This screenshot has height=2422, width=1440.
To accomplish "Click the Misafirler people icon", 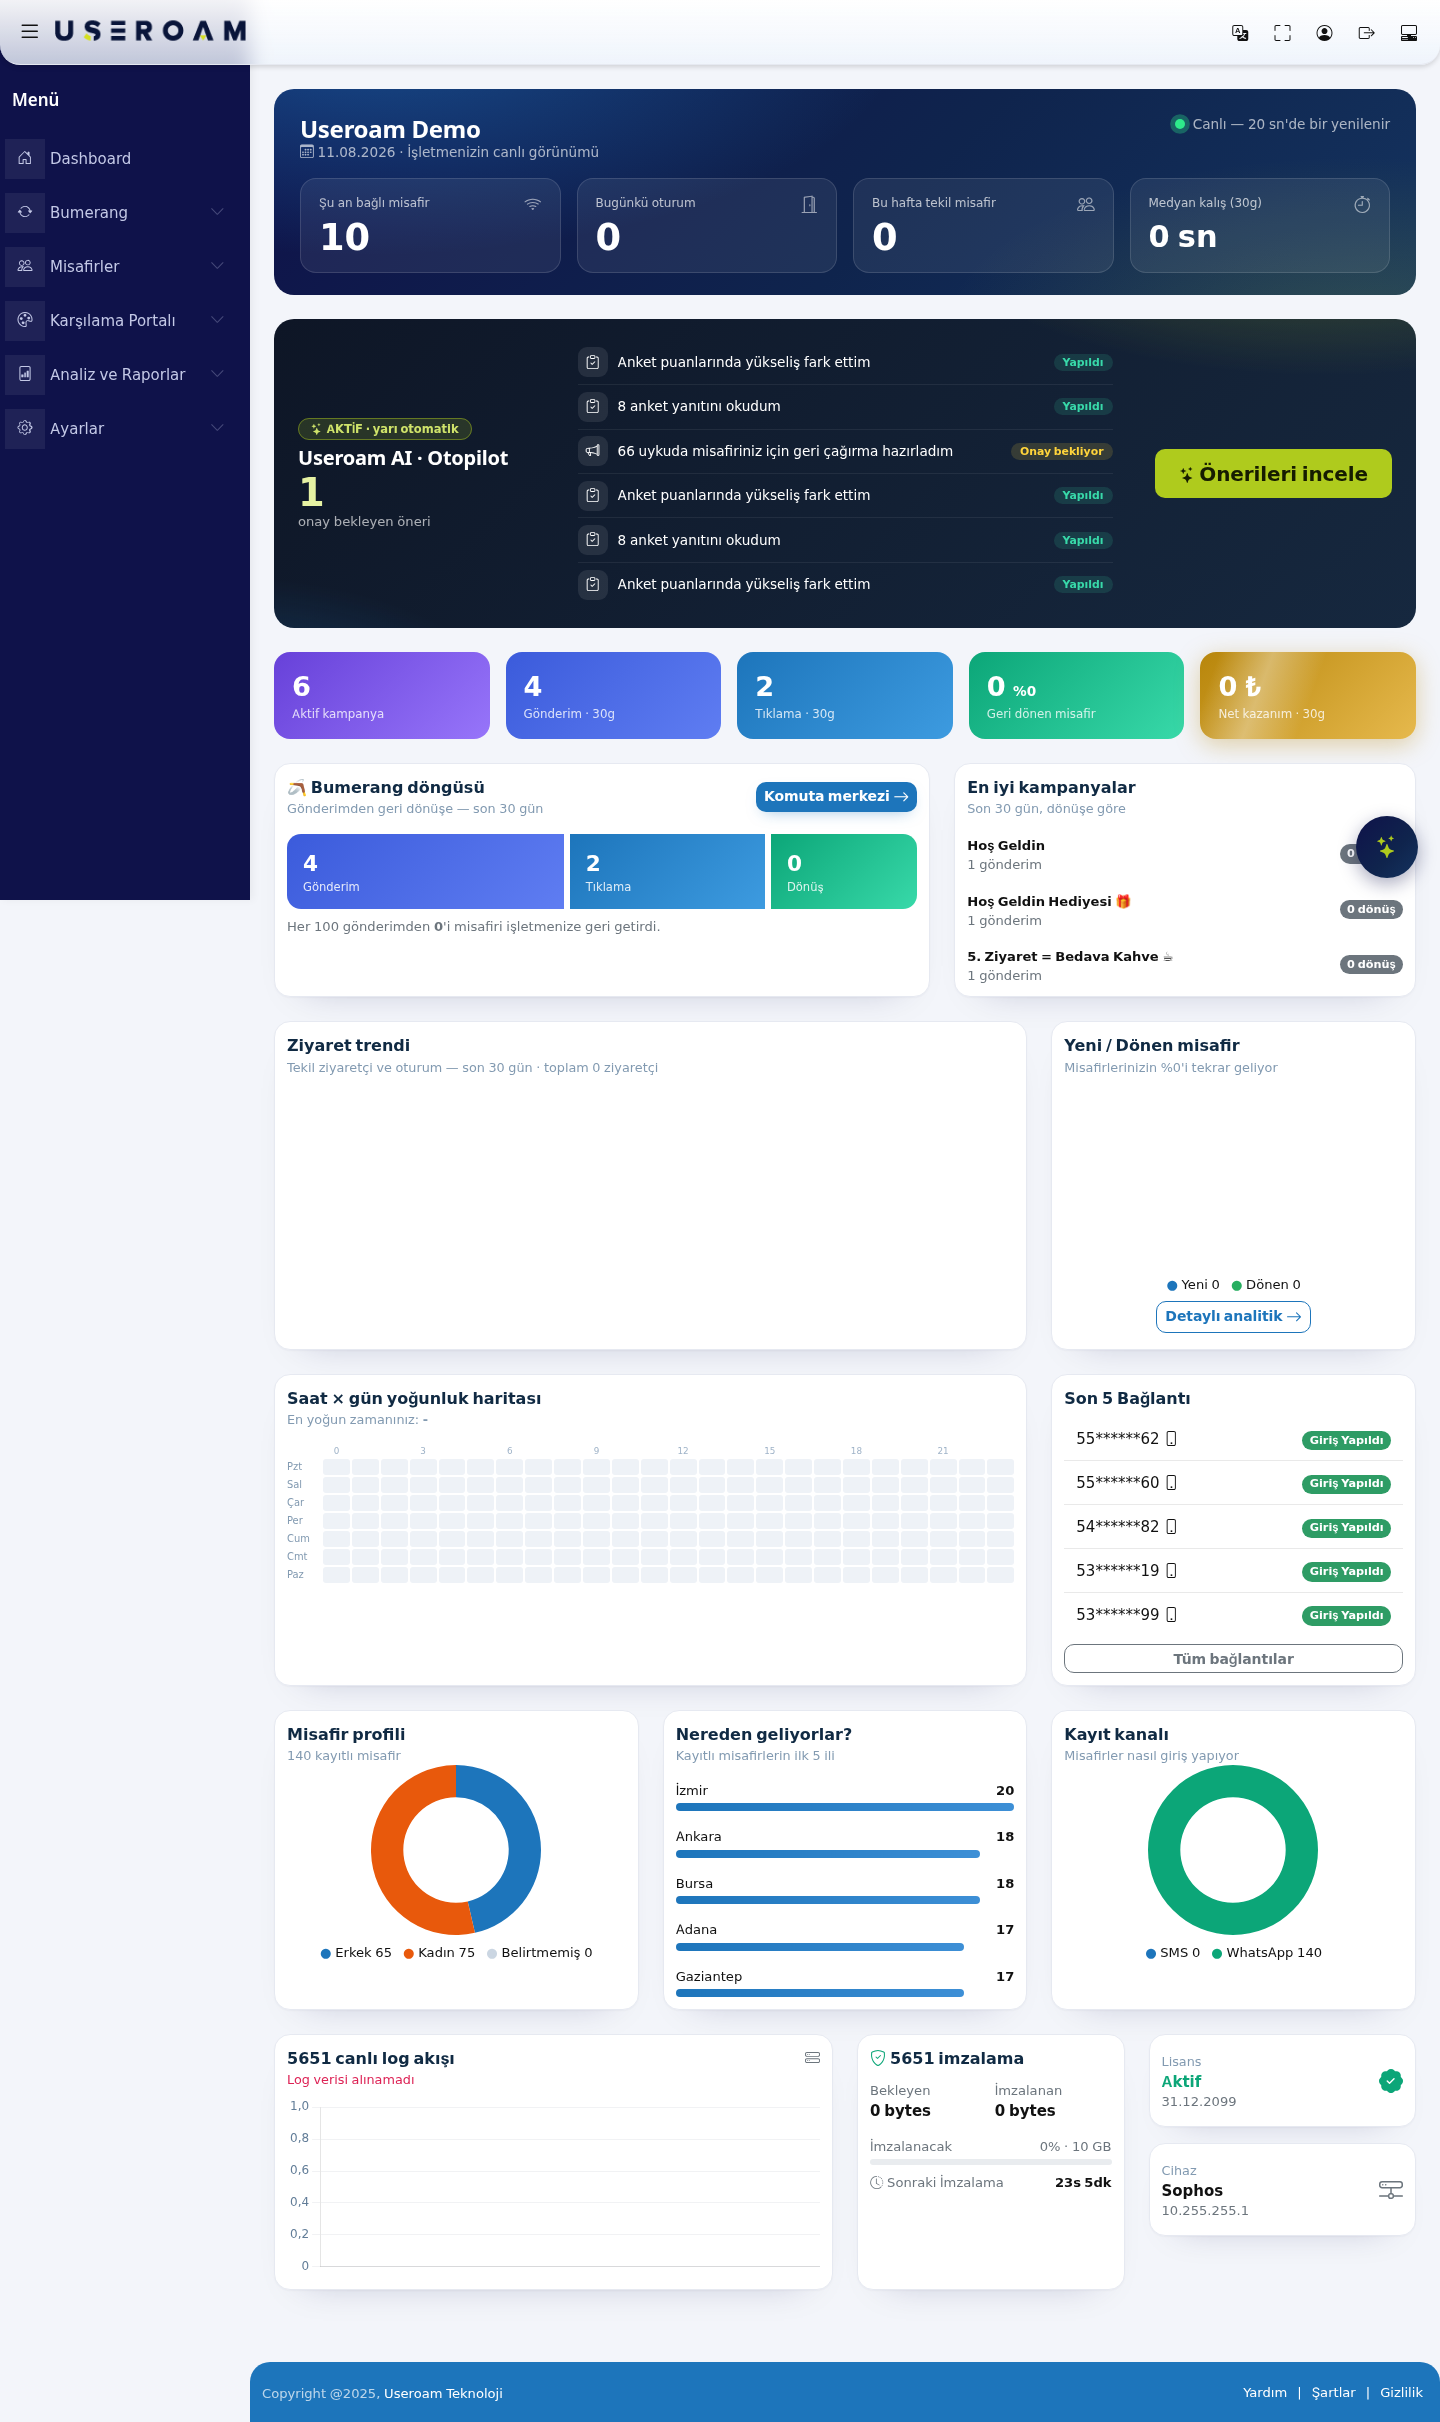I will [x=25, y=266].
